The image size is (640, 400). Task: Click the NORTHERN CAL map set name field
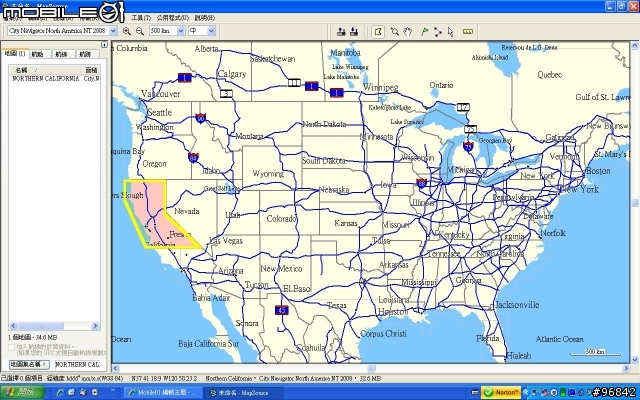pyautogui.click(x=78, y=364)
